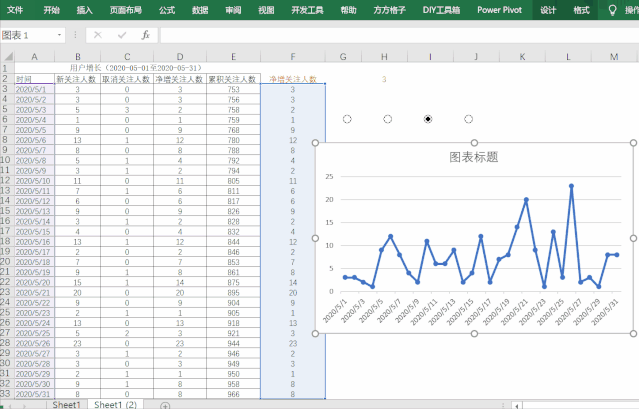Click the Name Box showing 图表 1
The width and height of the screenshot is (639, 409).
click(x=28, y=35)
